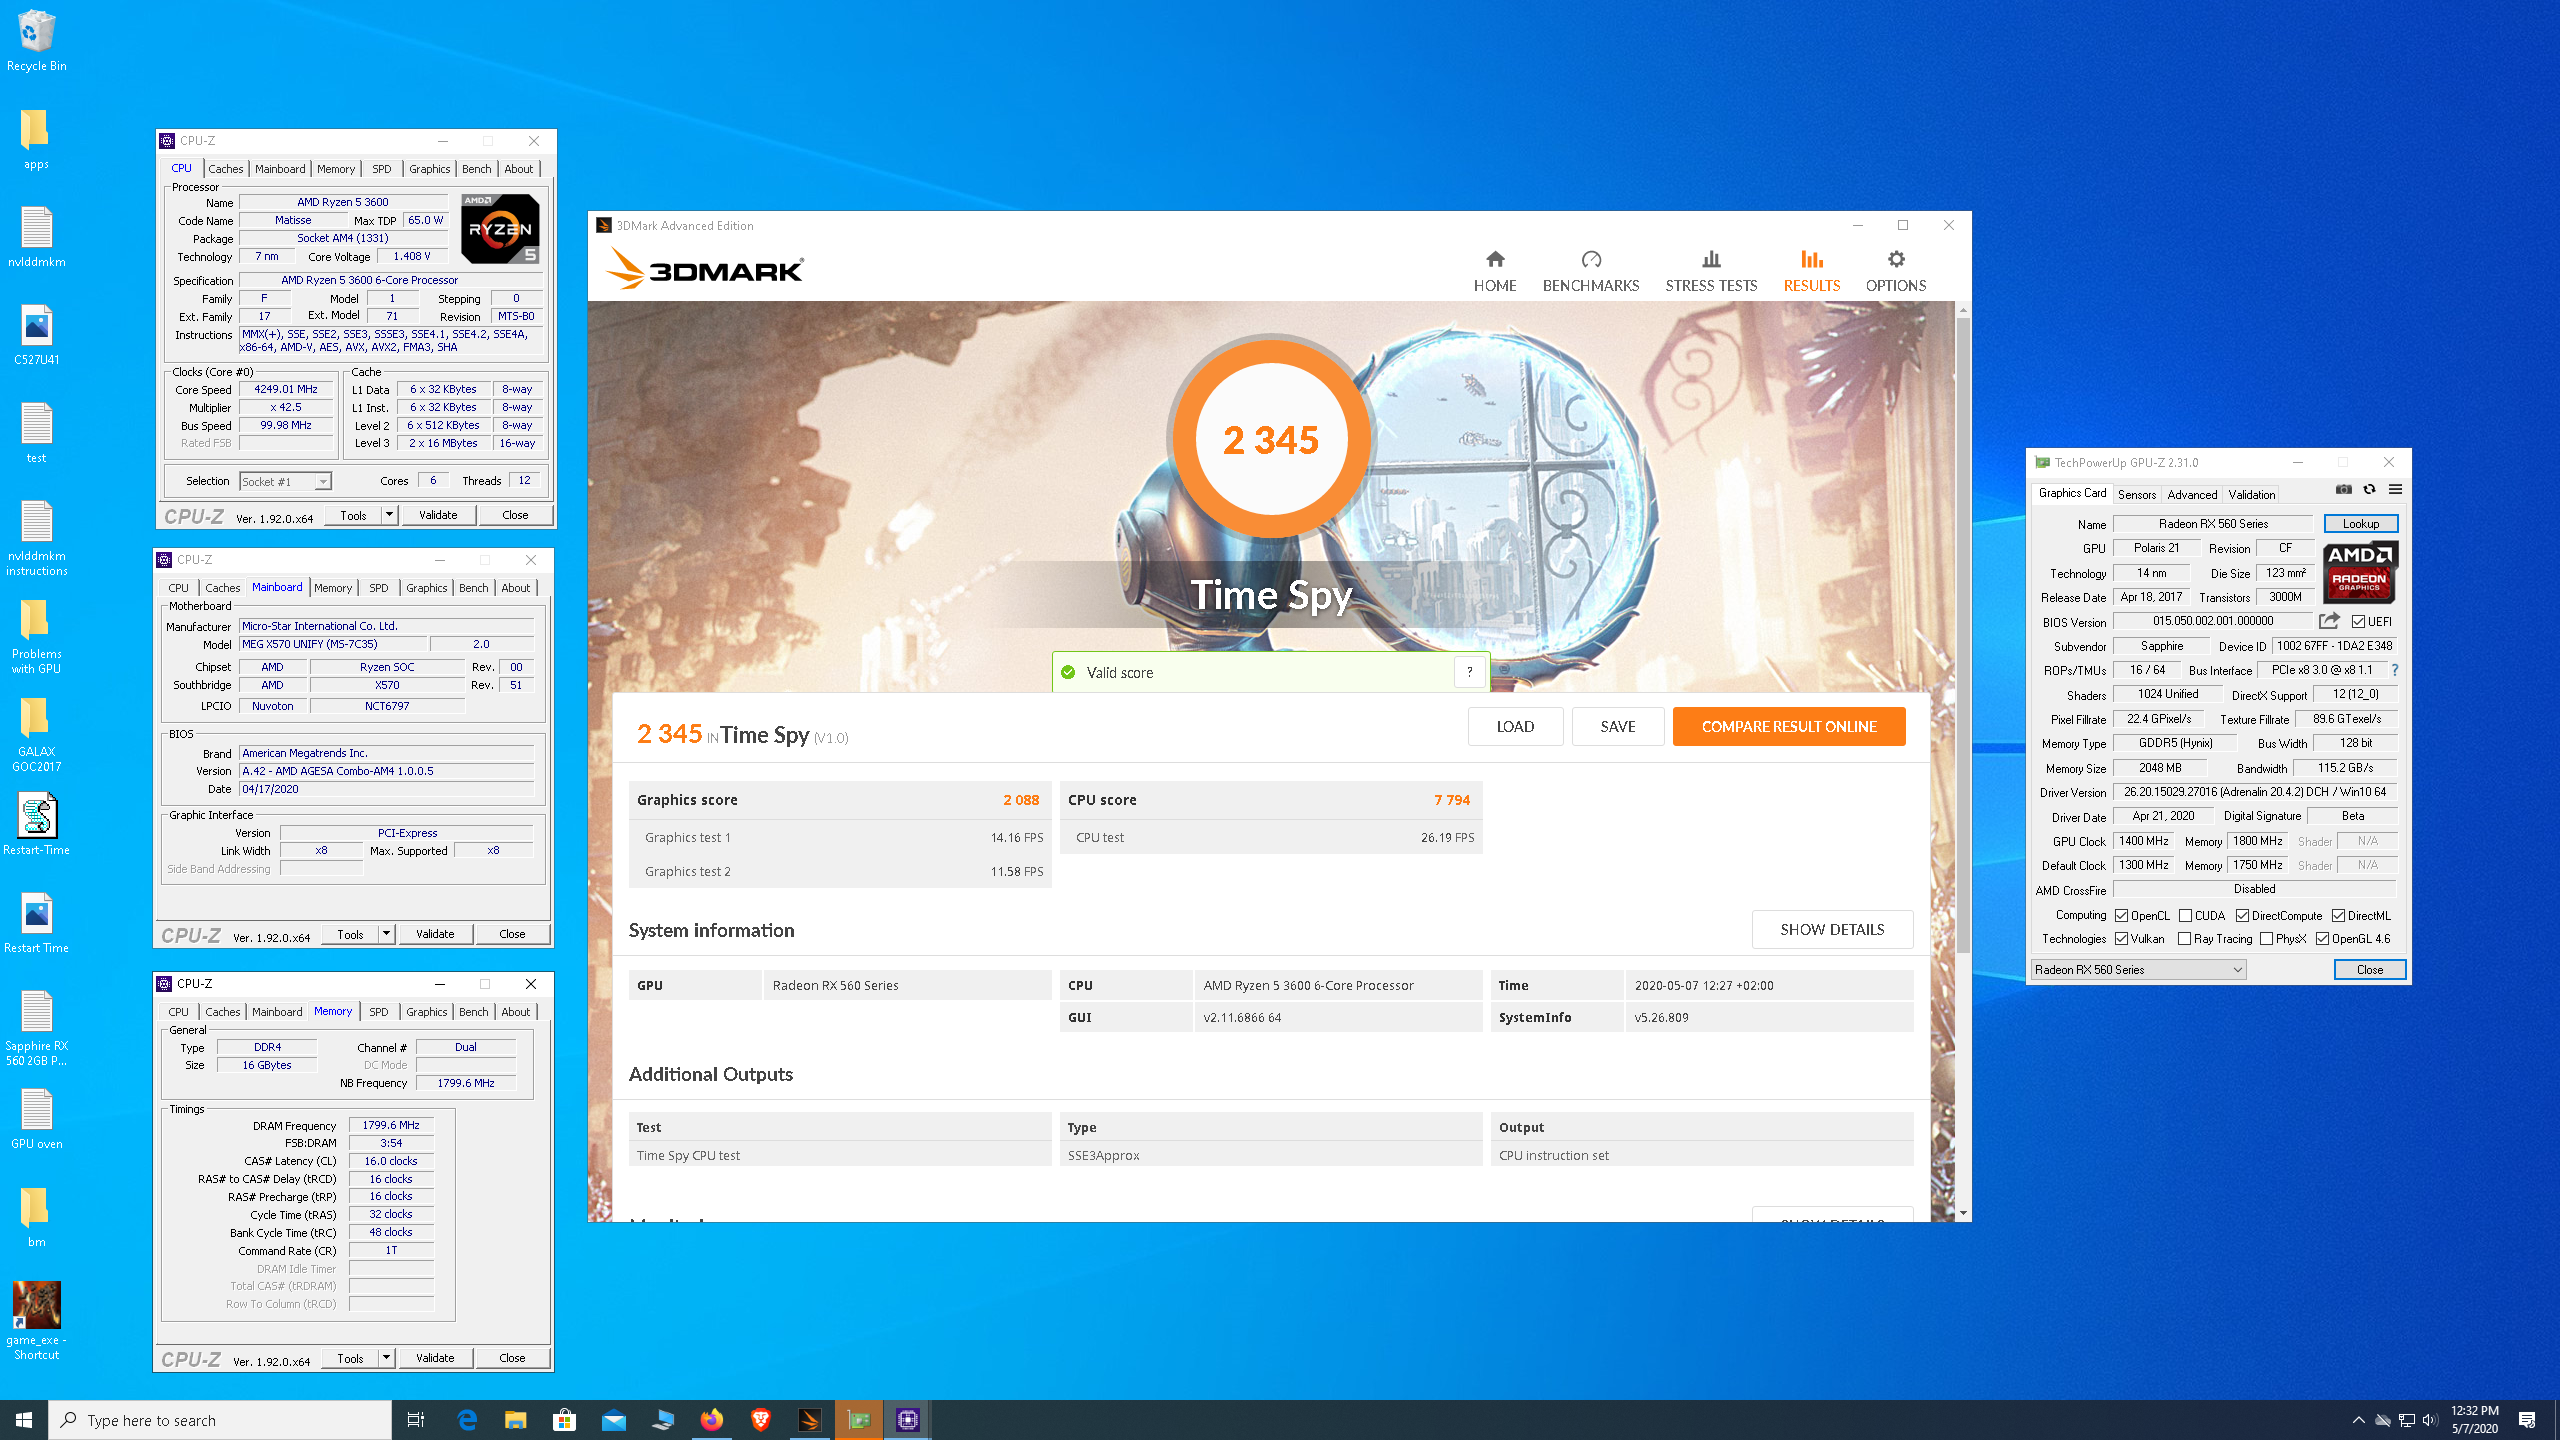Open the GPU-Z hamburger menu icon
Image resolution: width=2560 pixels, height=1440 pixels.
[x=2395, y=489]
